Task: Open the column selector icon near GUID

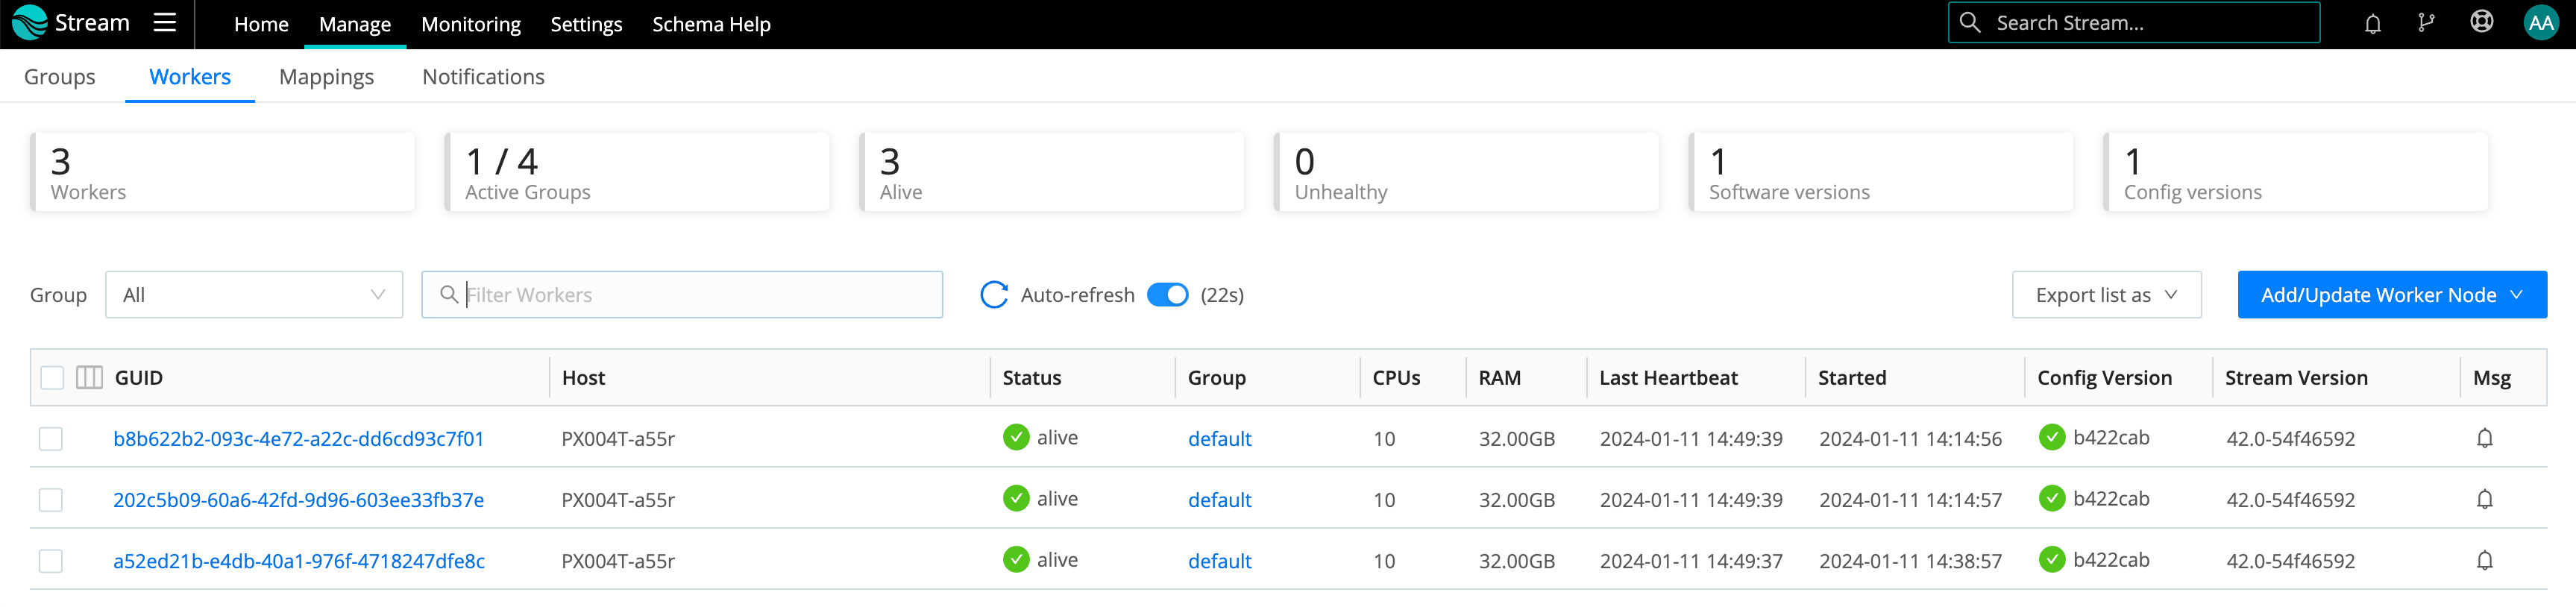Action: [89, 378]
